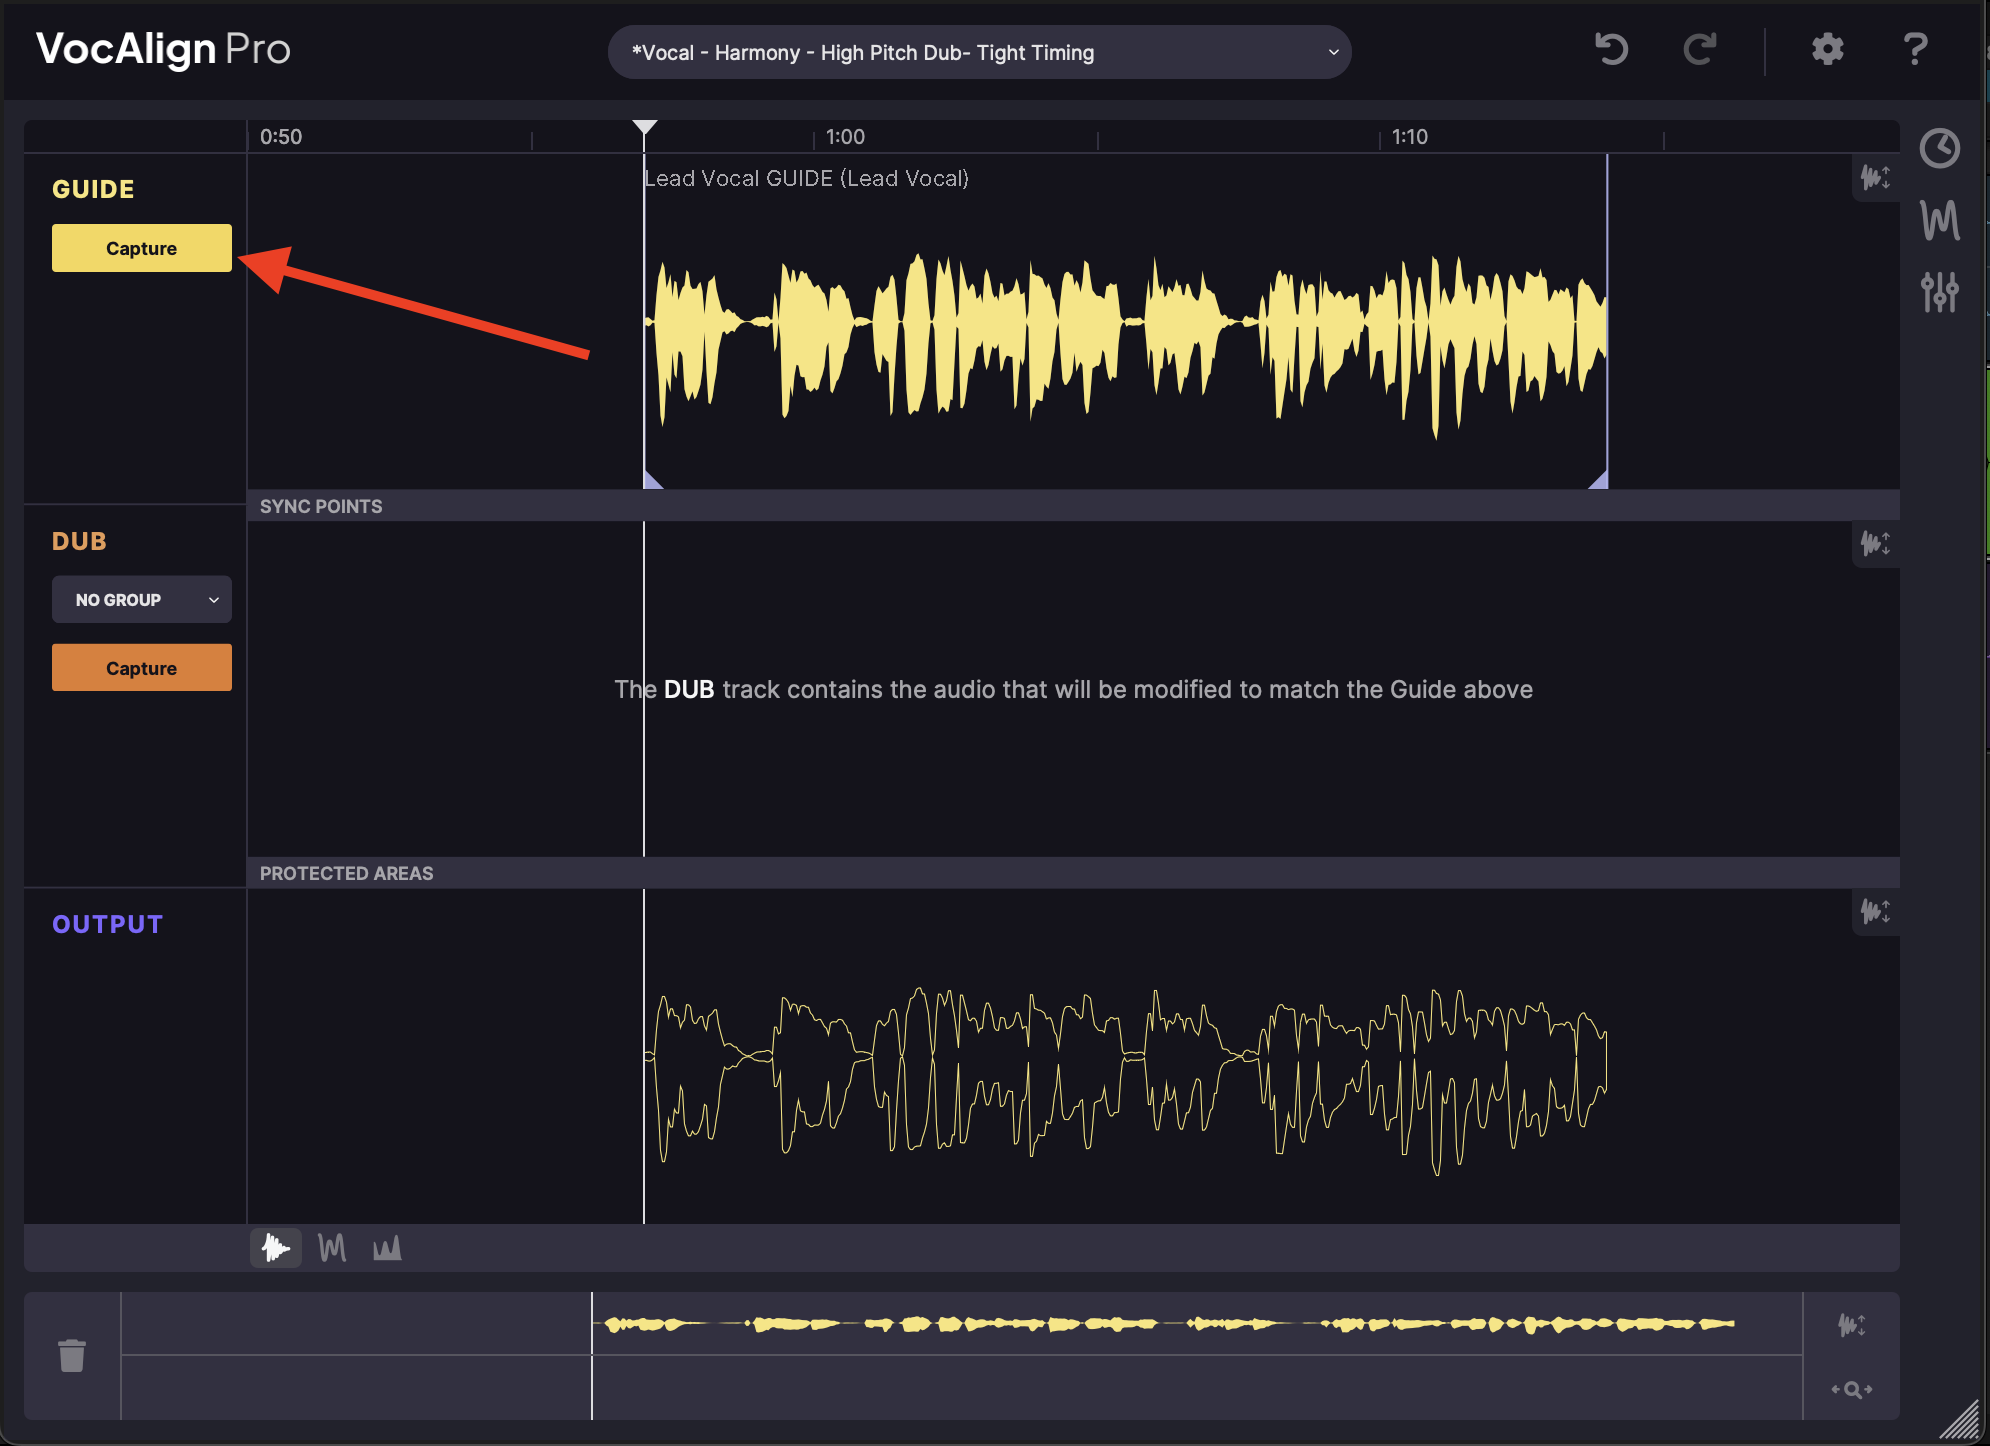Open the zoom magnifier control at bottom right

1853,1389
